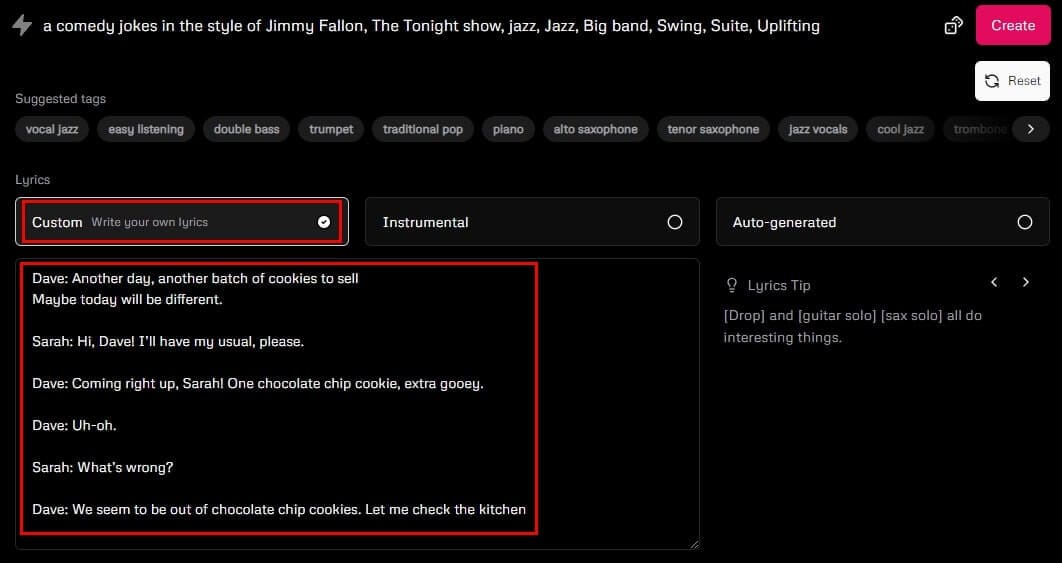Click the dice randomize icon beside Create
1062x563 pixels.
coord(953,26)
